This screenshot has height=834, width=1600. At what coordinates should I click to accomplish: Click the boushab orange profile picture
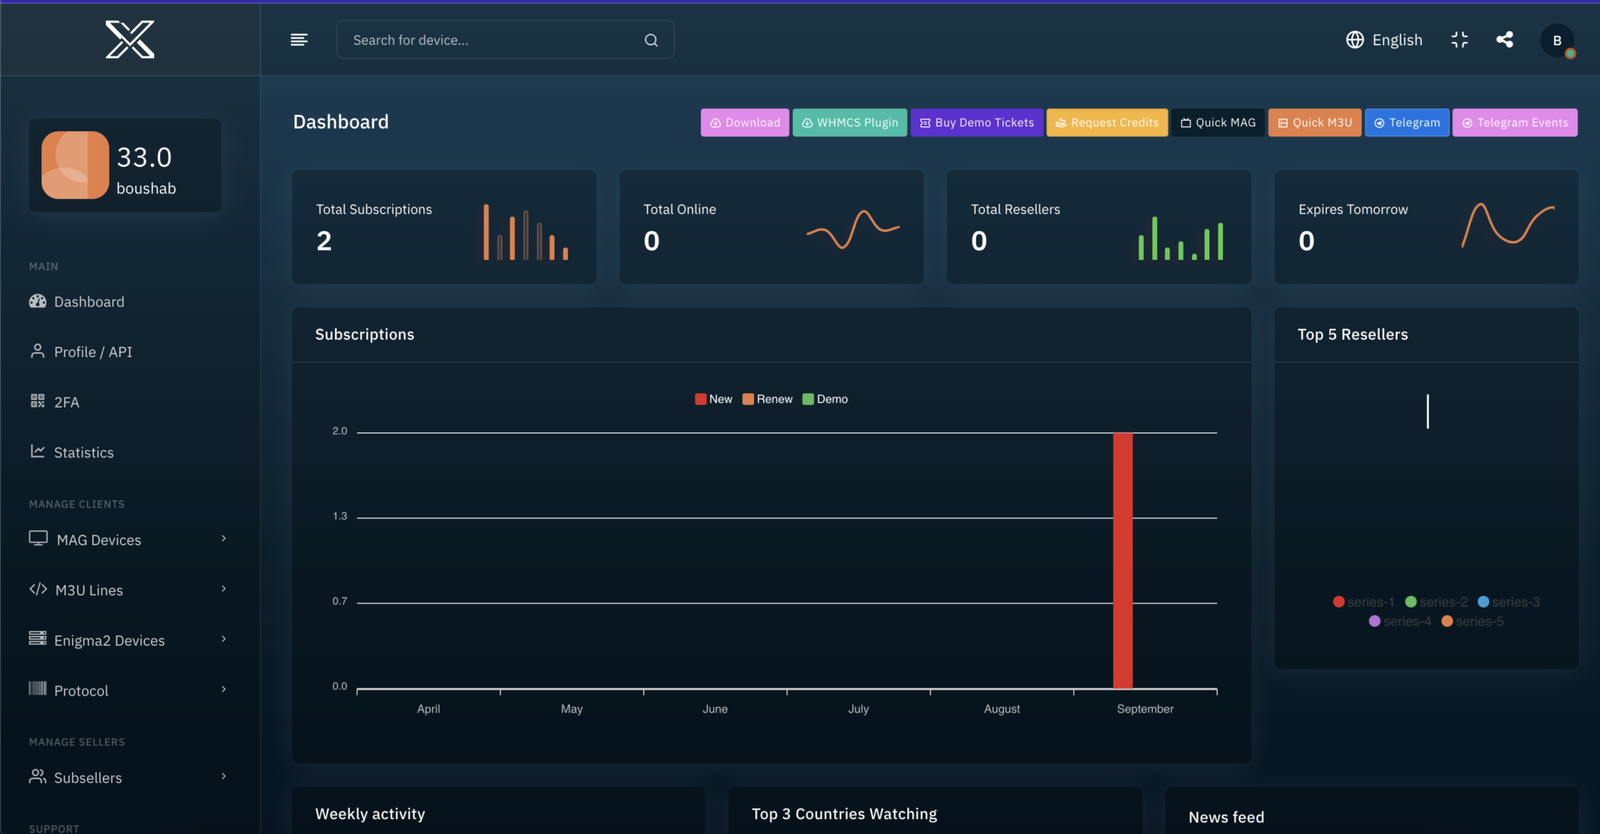(x=75, y=165)
